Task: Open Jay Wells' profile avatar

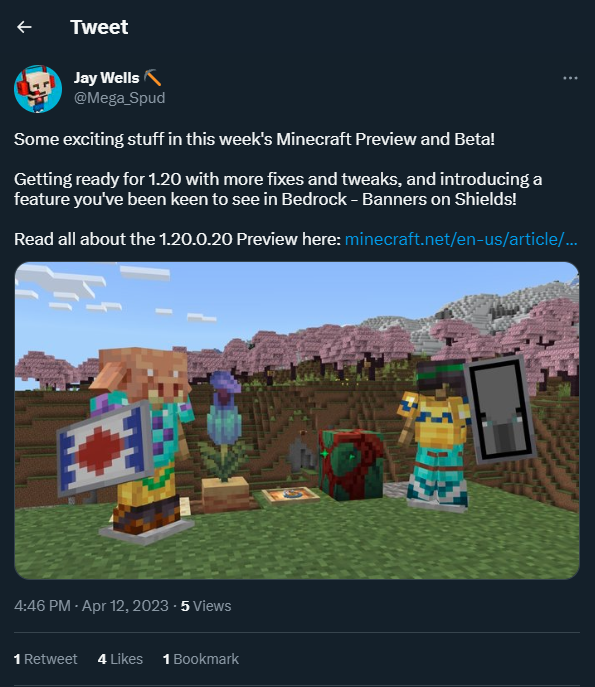Action: pyautogui.click(x=38, y=89)
